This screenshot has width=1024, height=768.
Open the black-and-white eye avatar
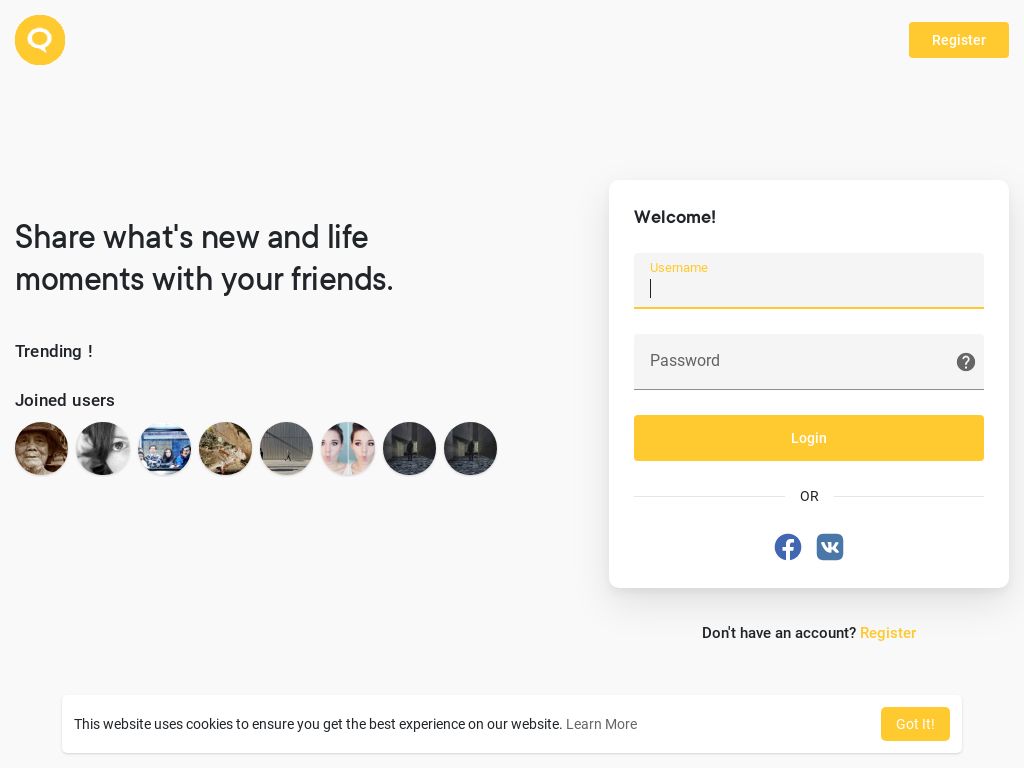pos(103,449)
